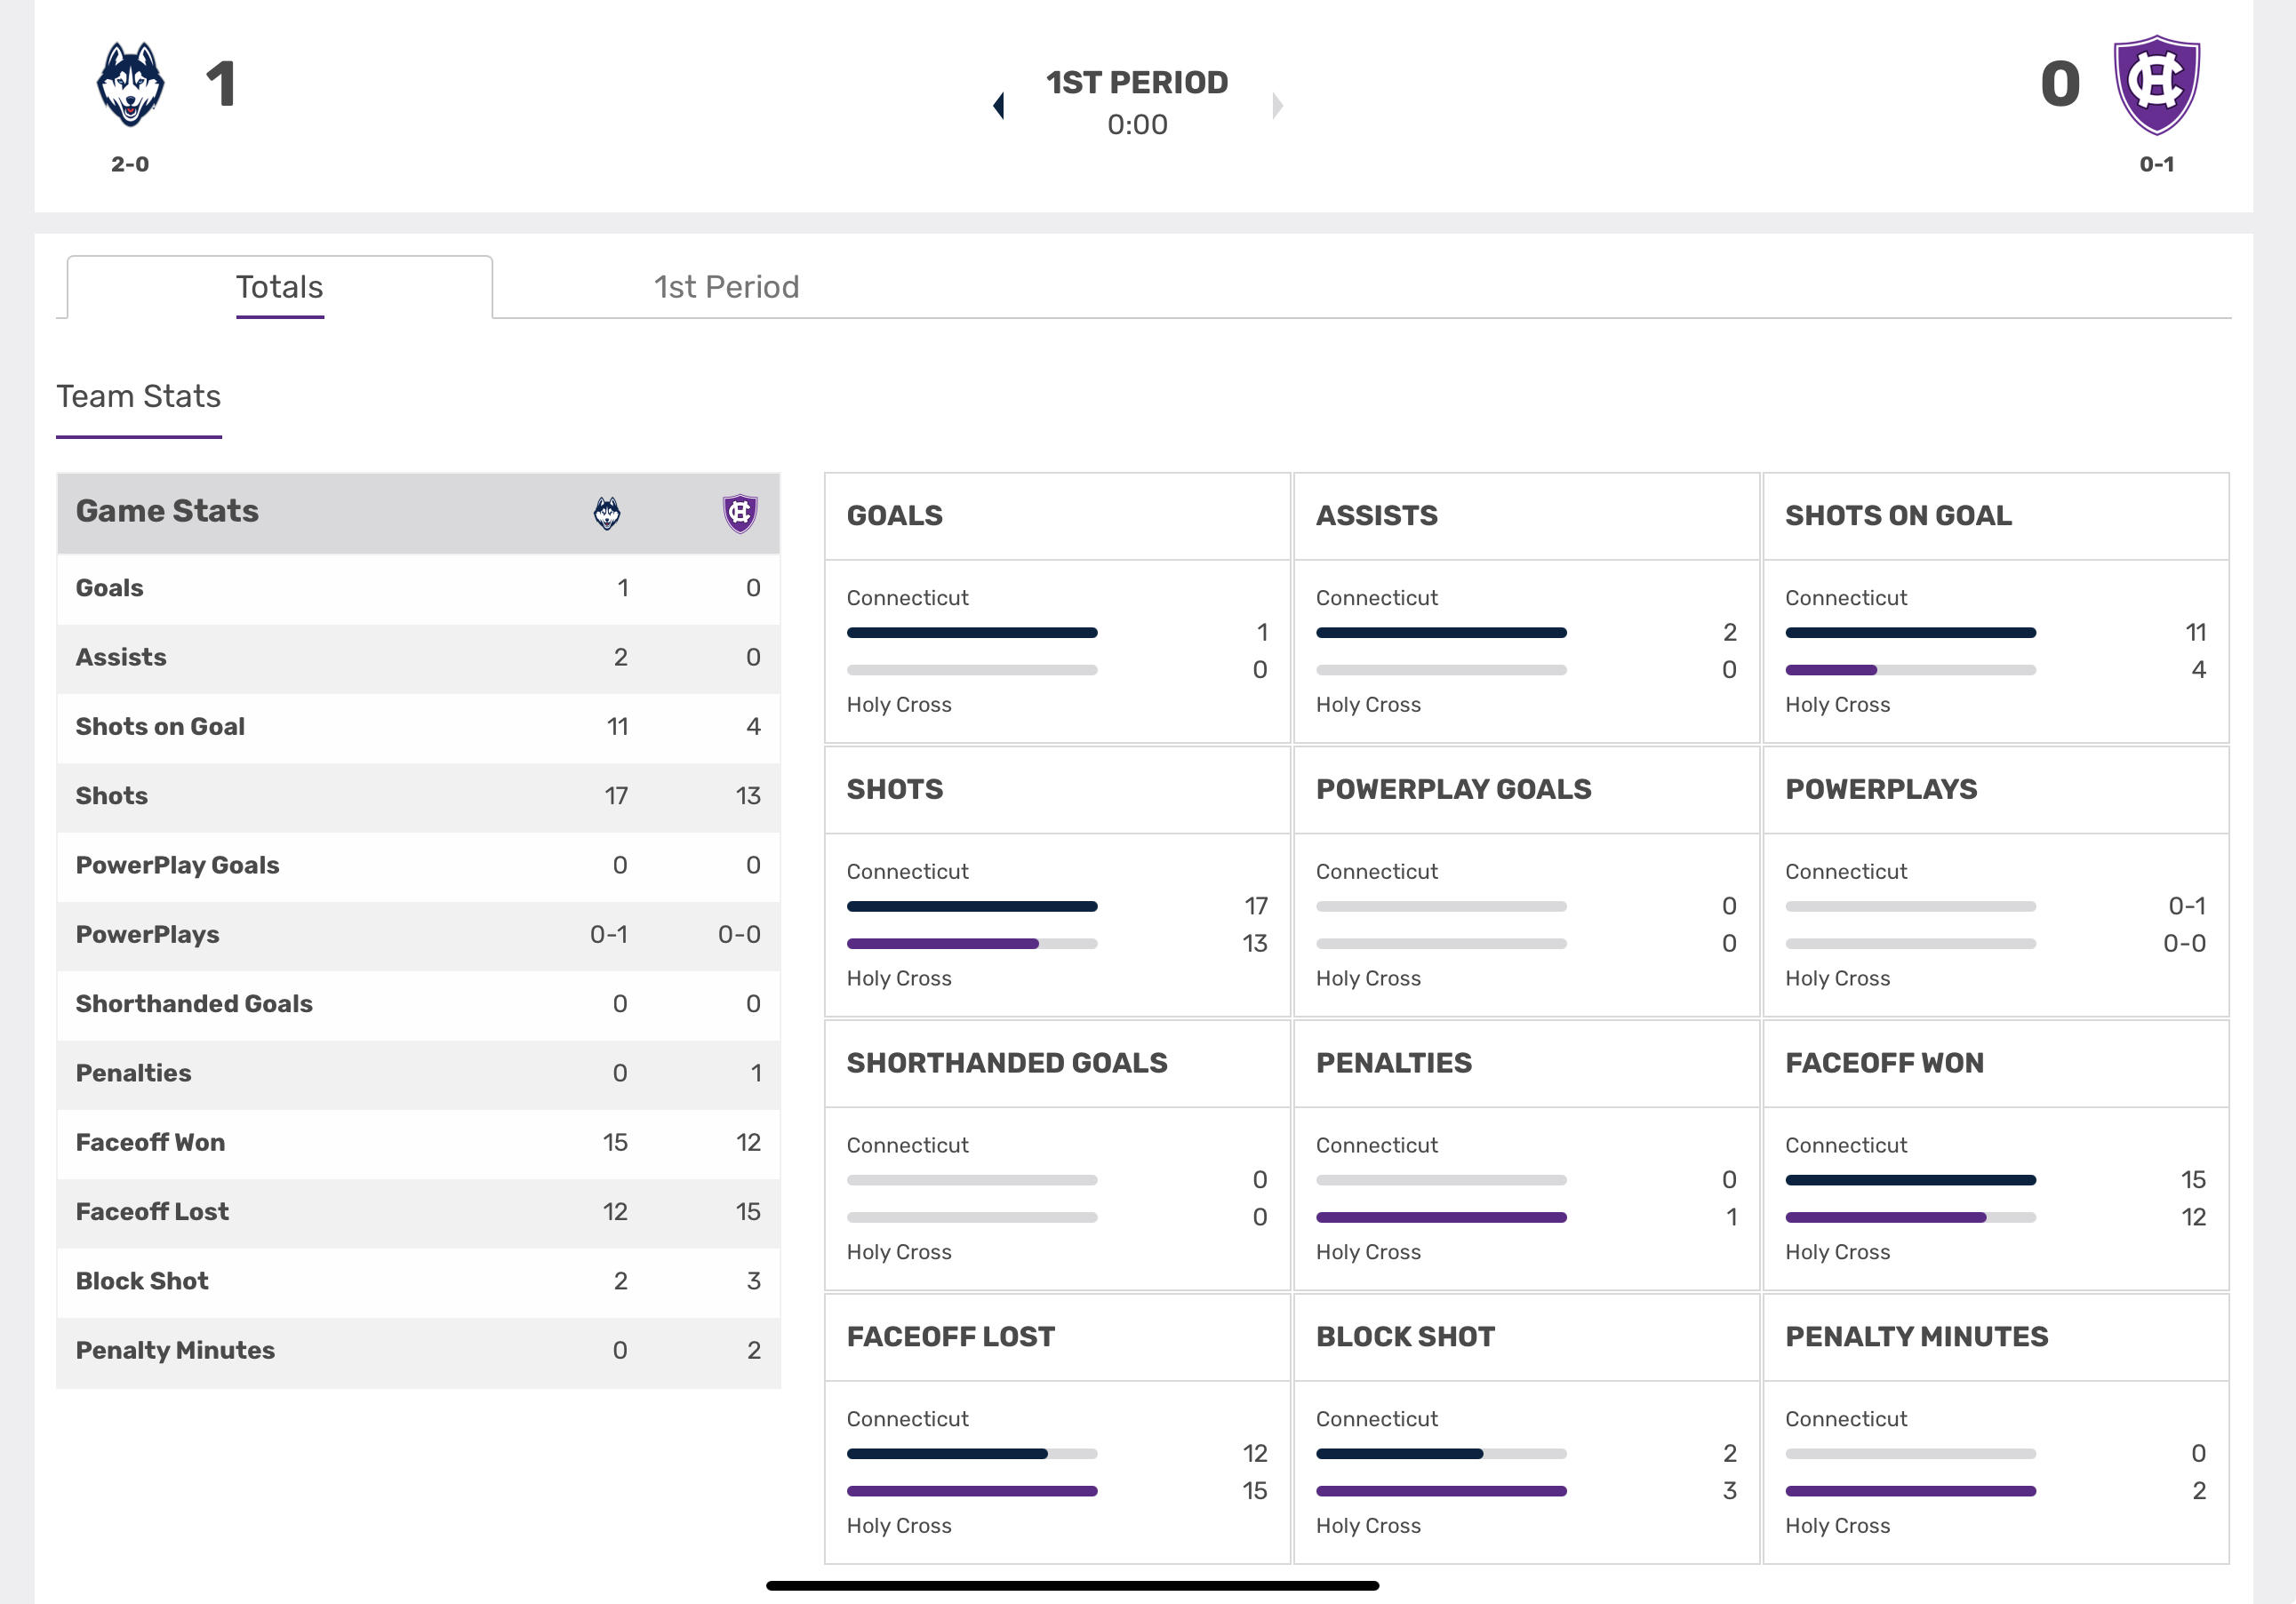Click the Connecticut bar in the ASSISTS card
This screenshot has height=1604, width=2296.
pos(1441,633)
